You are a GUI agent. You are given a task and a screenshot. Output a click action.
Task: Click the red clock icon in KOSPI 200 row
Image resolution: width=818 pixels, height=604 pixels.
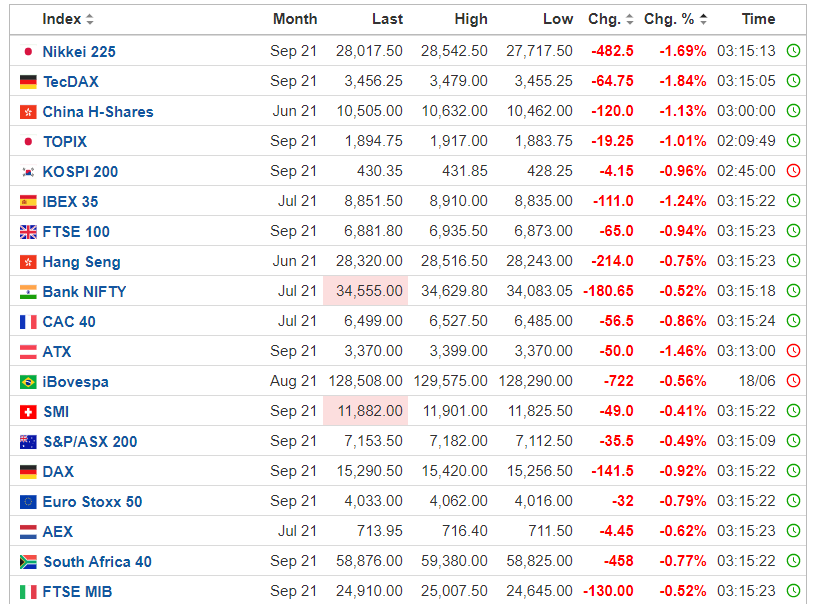(793, 171)
